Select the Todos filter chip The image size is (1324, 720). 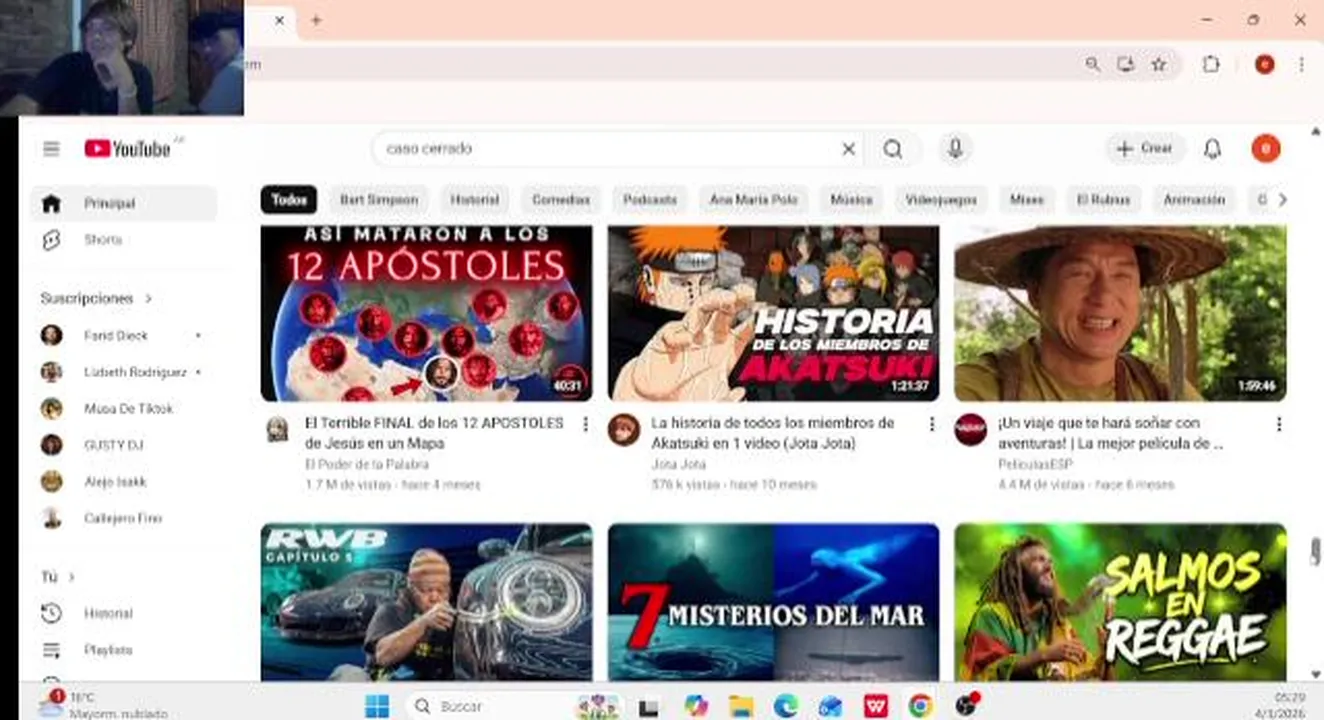tap(289, 199)
